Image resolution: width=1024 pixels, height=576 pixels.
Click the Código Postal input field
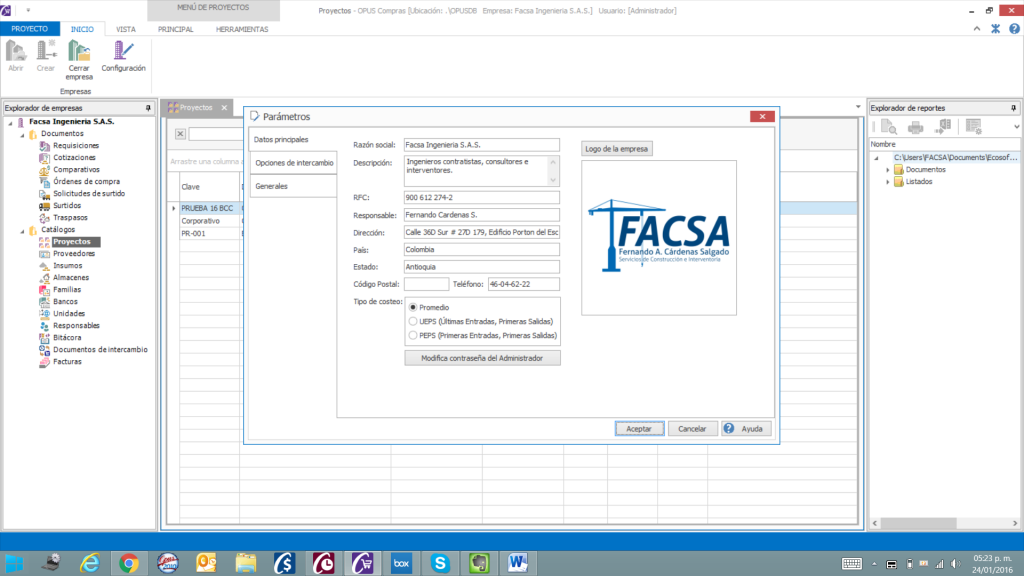tap(426, 285)
